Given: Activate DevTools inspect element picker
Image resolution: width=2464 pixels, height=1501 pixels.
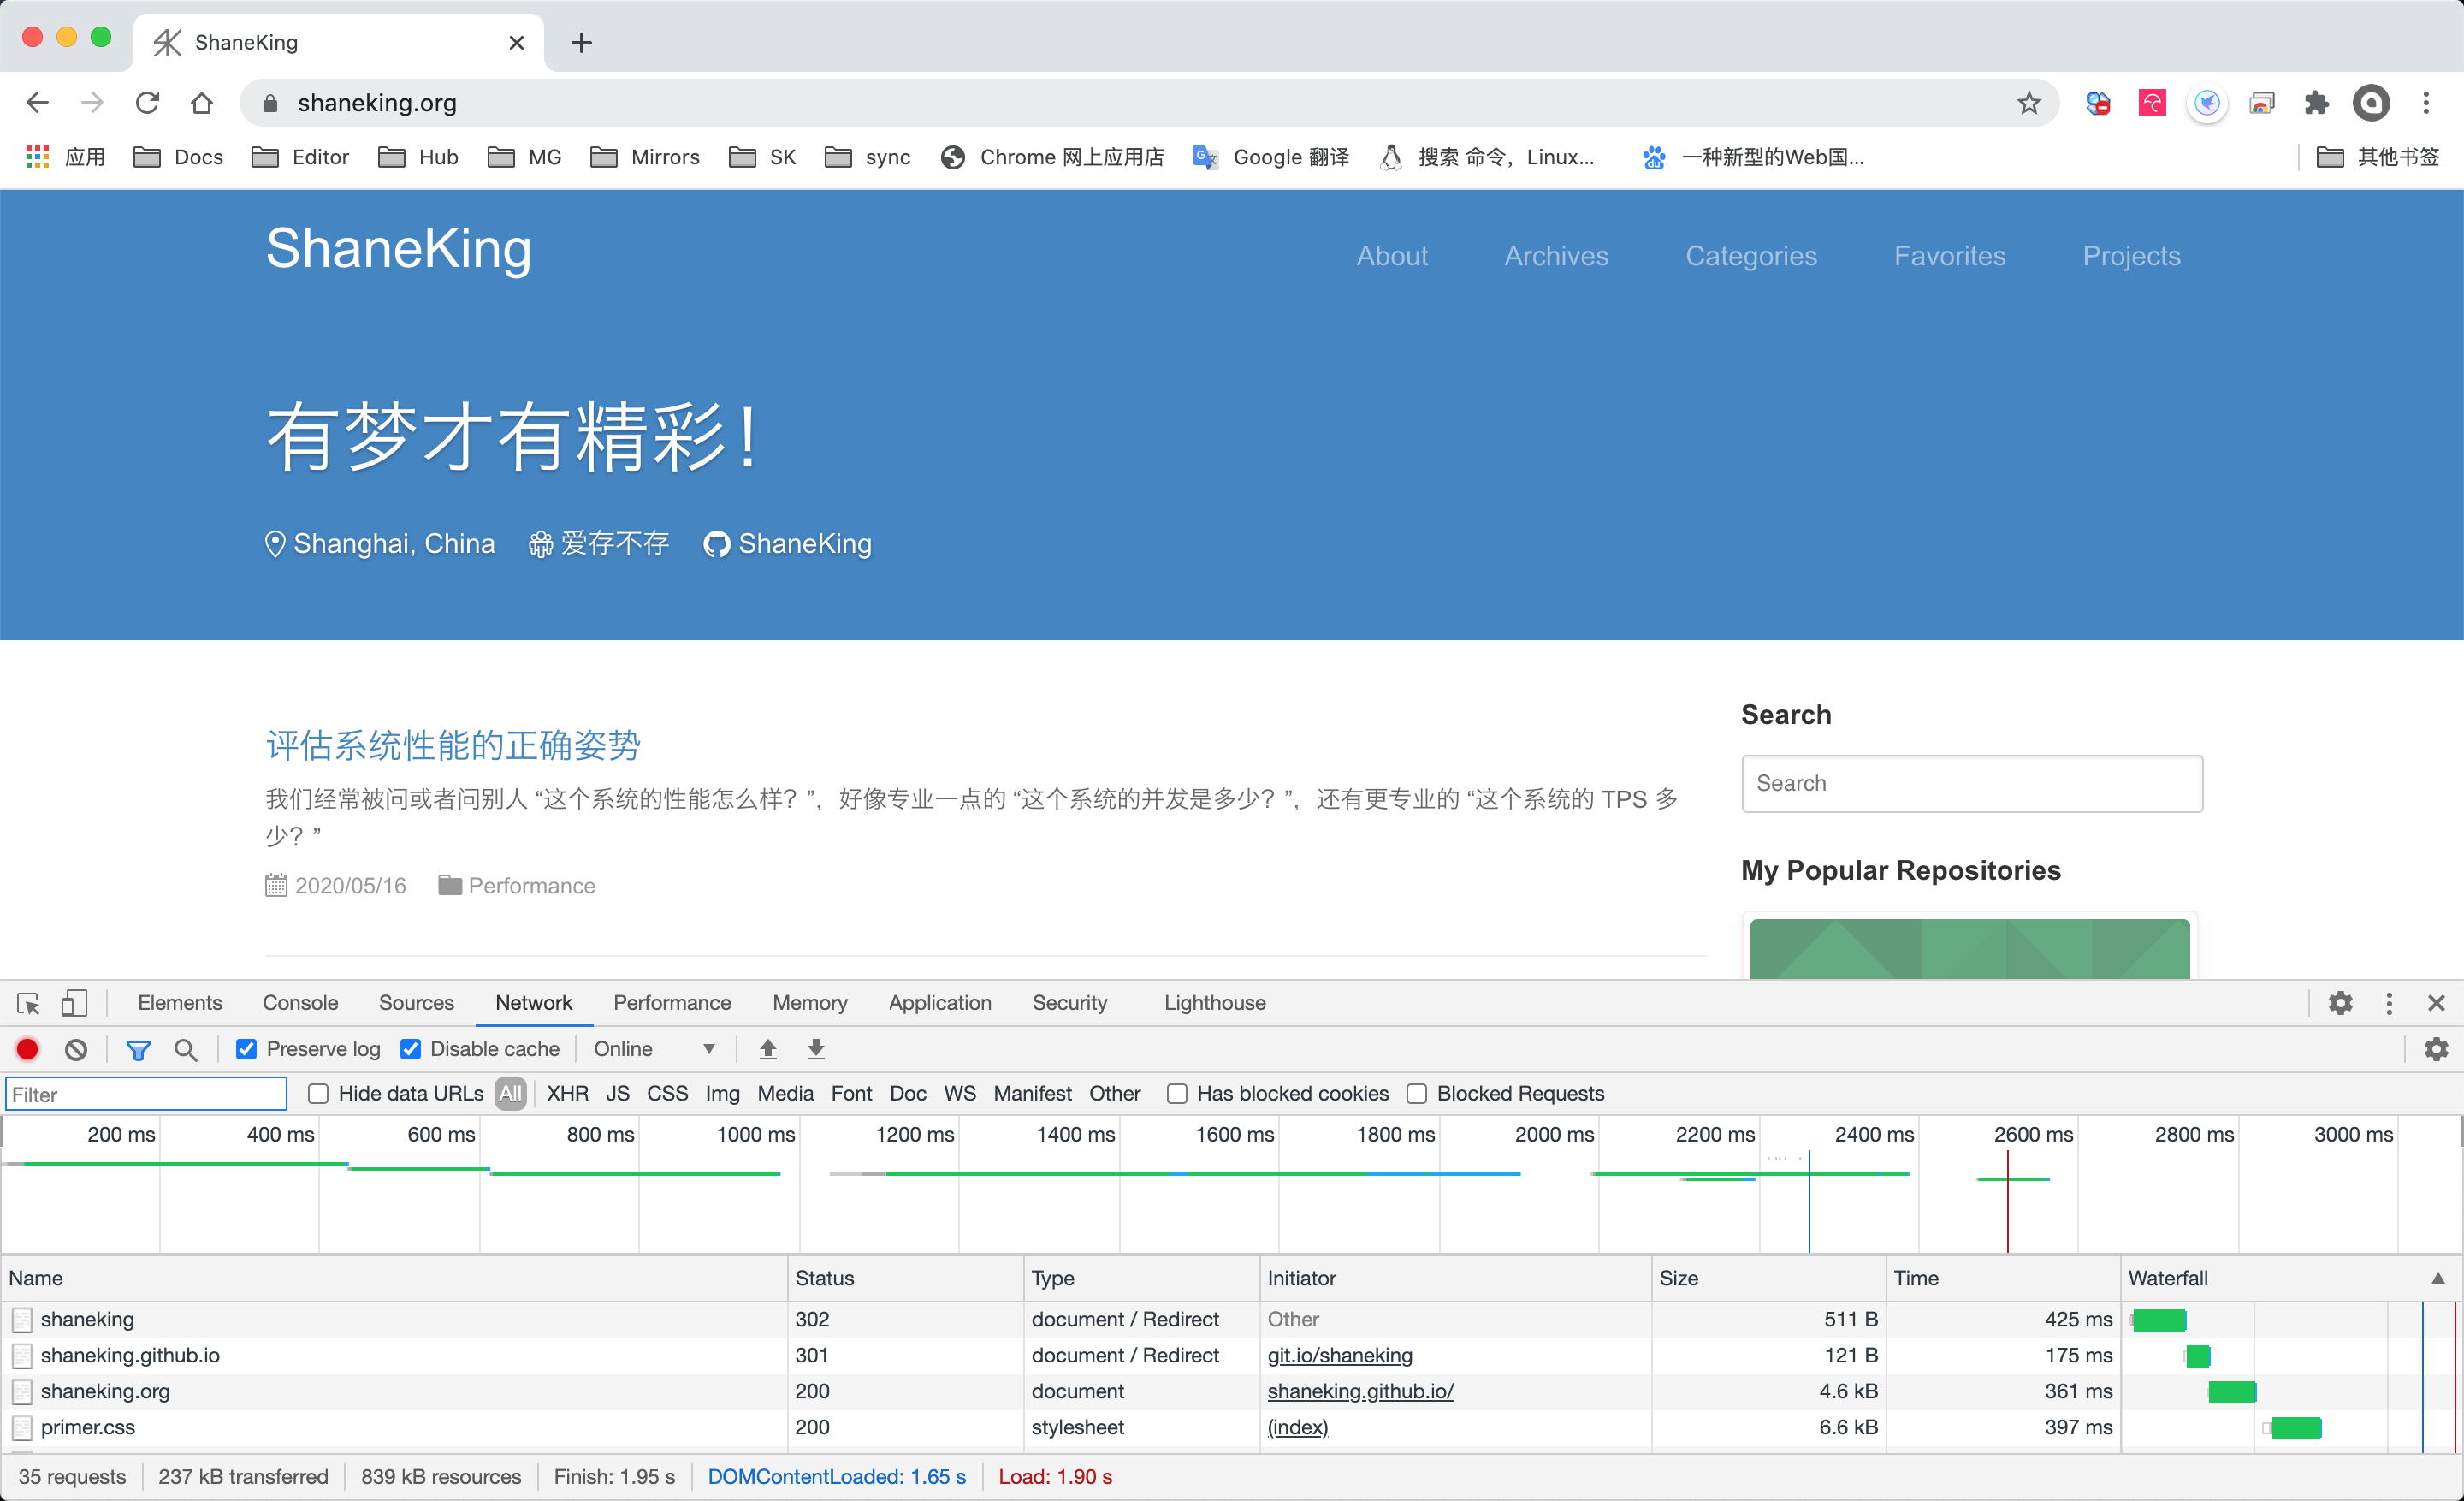Looking at the screenshot, I should click(x=28, y=1003).
